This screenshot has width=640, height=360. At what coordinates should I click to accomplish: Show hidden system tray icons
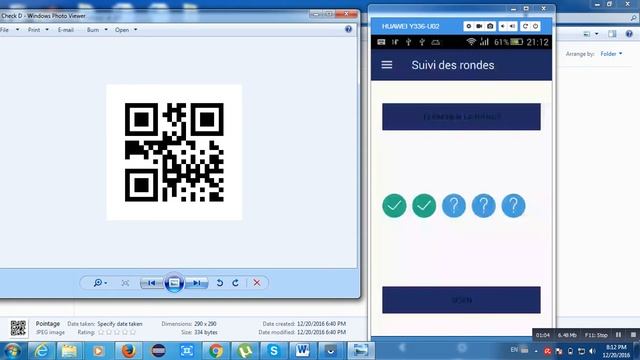pos(536,351)
